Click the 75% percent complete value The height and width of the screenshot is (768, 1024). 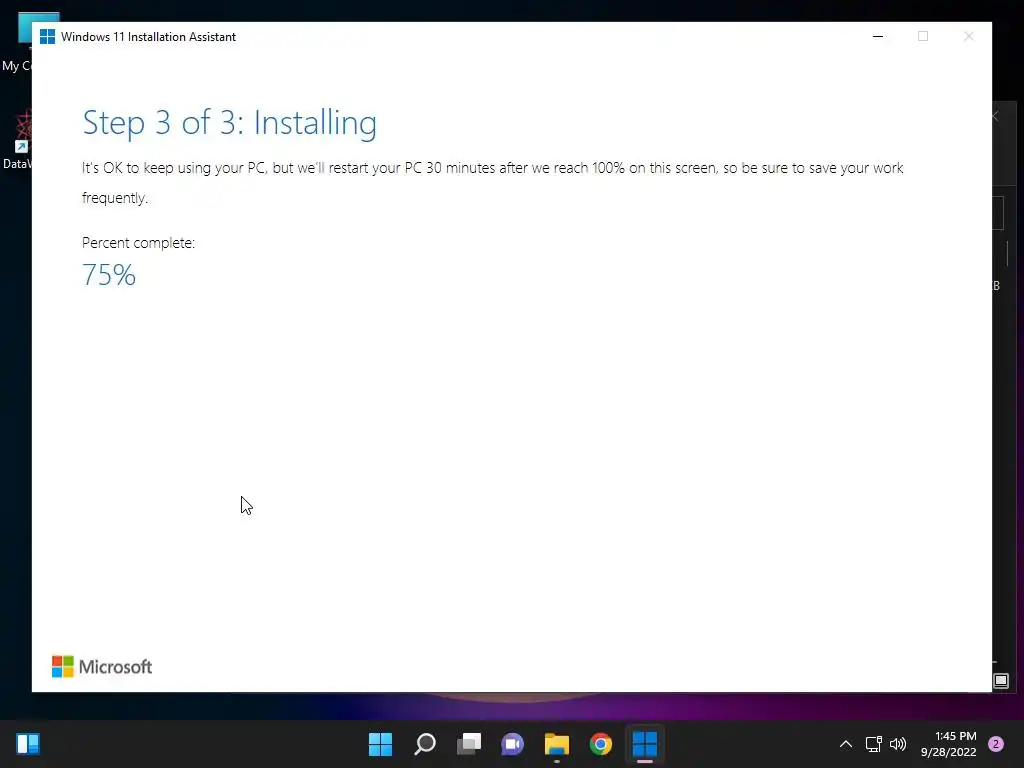109,274
